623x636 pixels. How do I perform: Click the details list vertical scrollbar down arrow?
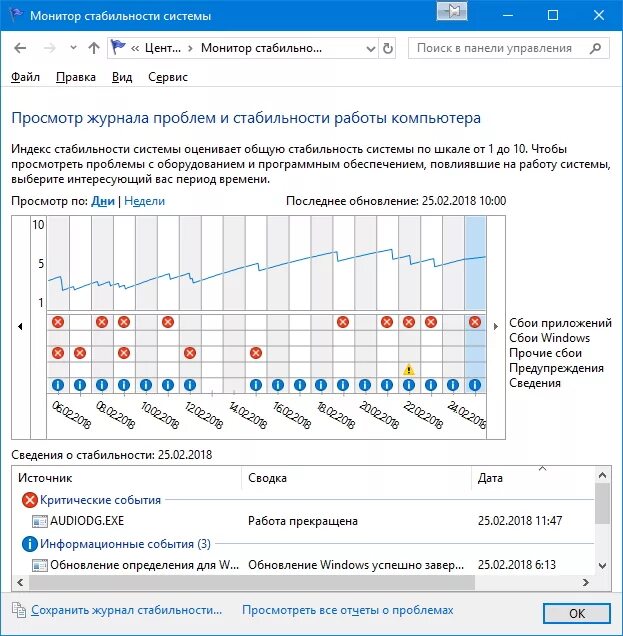click(x=602, y=566)
